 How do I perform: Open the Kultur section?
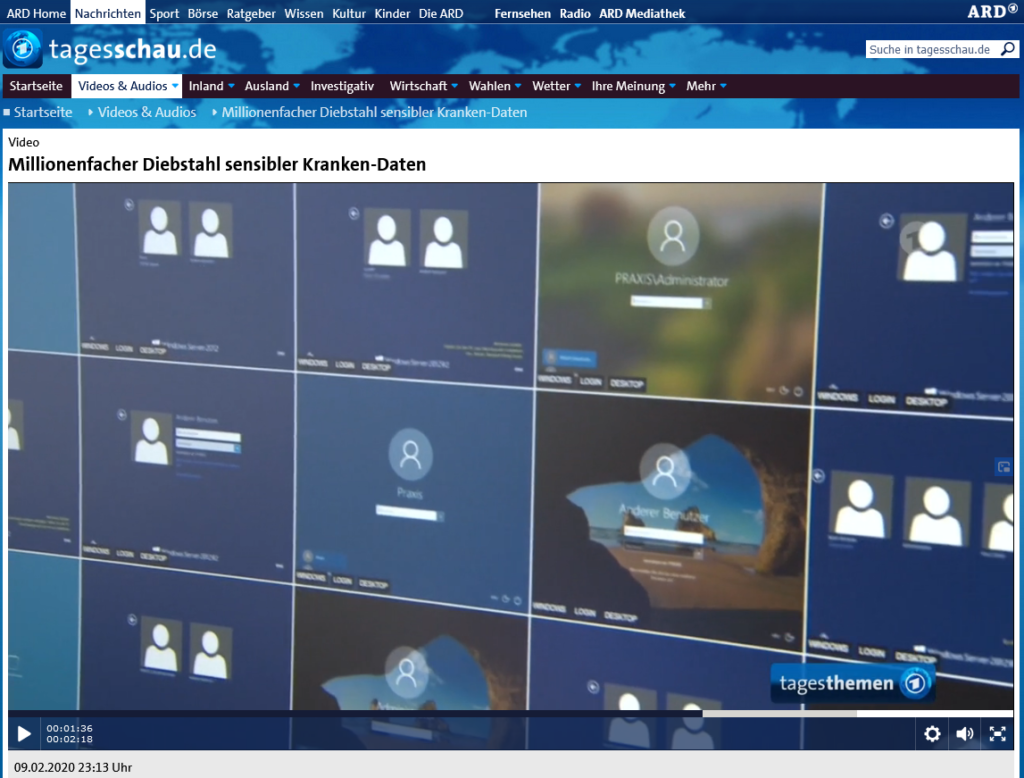pyautogui.click(x=349, y=13)
